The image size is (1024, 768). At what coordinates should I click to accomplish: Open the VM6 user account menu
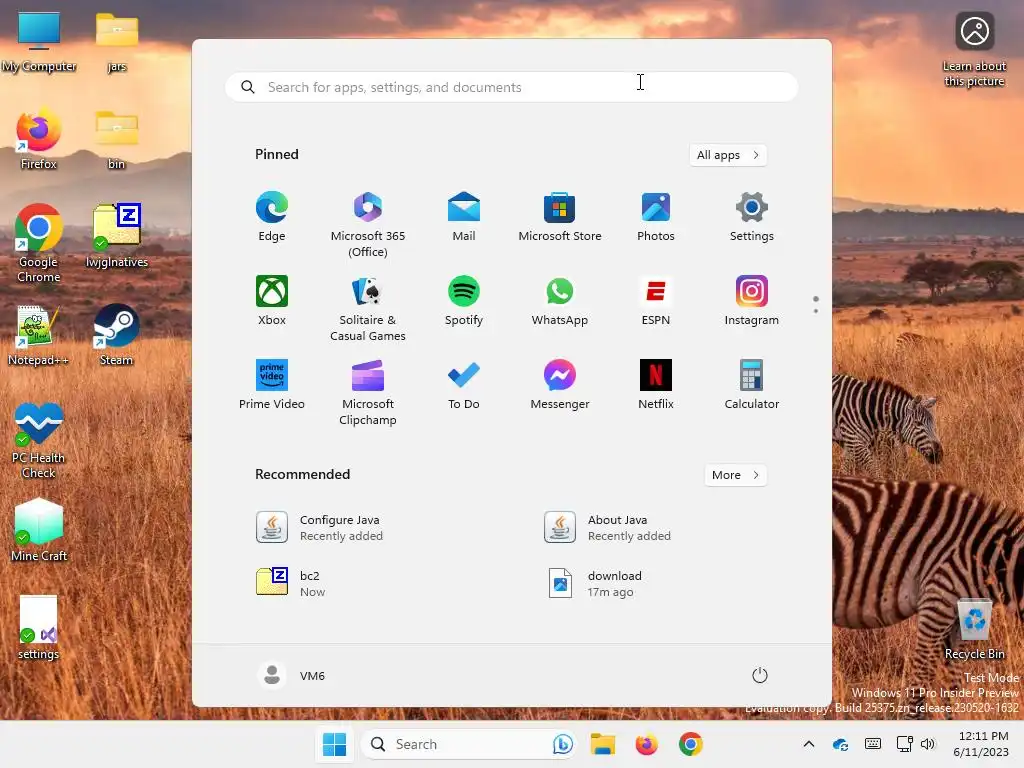(x=291, y=675)
